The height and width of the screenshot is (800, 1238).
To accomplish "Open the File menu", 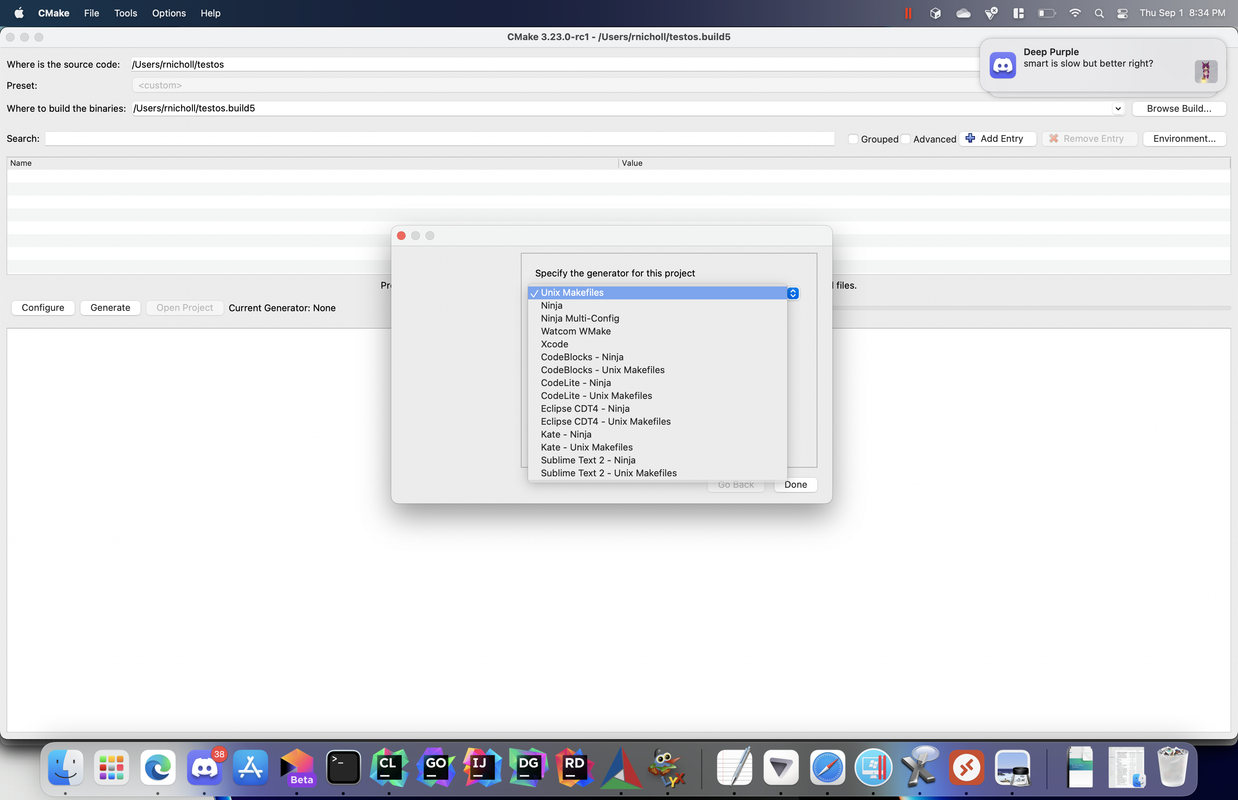I will pyautogui.click(x=92, y=13).
